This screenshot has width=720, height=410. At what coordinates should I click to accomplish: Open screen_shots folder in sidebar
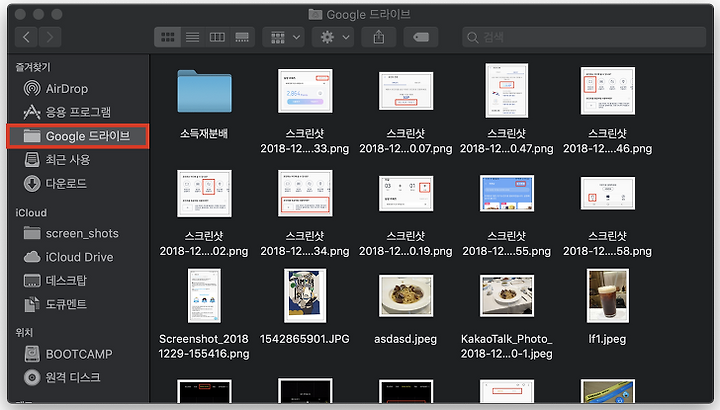pos(77,234)
